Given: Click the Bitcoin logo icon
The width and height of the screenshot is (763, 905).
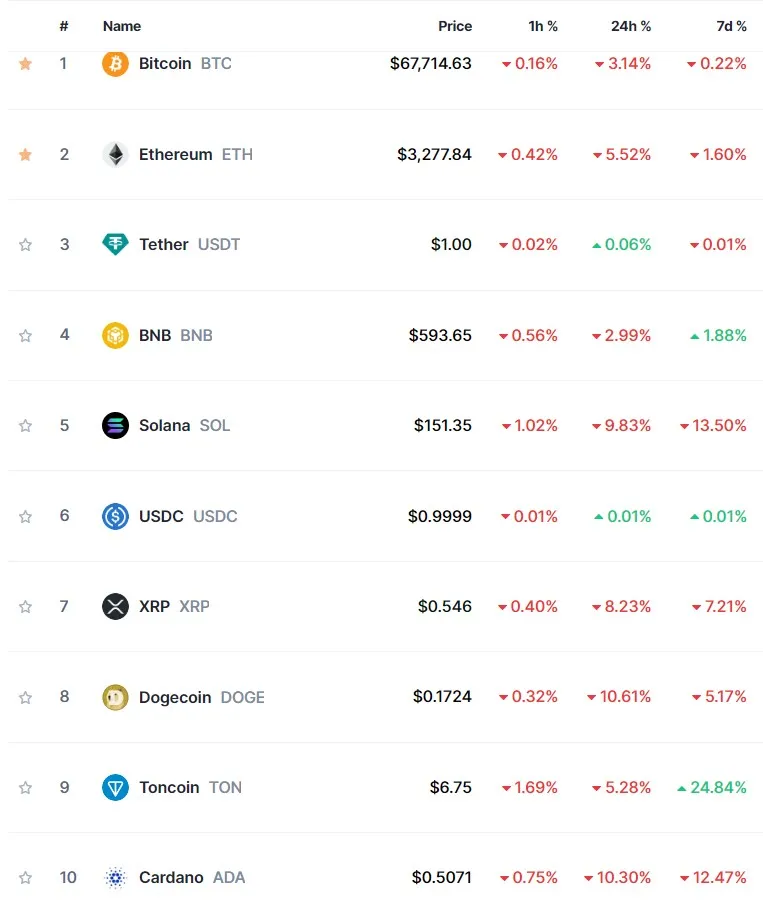Looking at the screenshot, I should point(115,63).
